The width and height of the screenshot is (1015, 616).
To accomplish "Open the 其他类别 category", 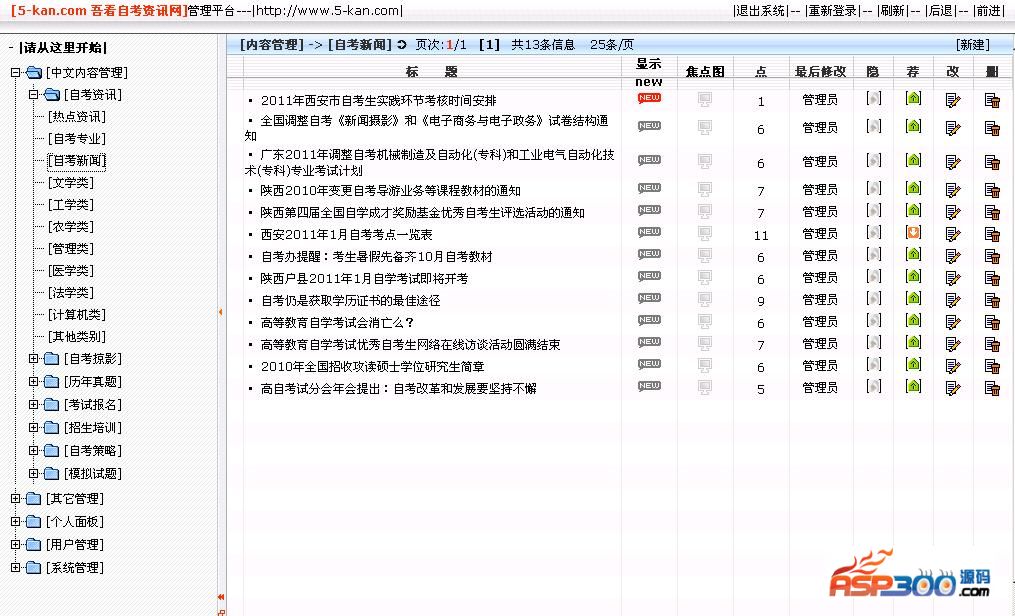I will click(76, 337).
